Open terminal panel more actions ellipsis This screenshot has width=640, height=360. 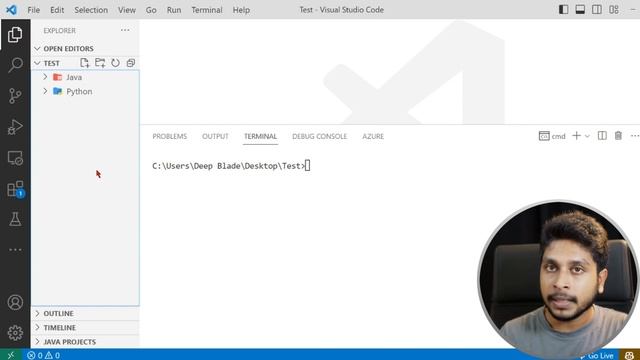635,136
